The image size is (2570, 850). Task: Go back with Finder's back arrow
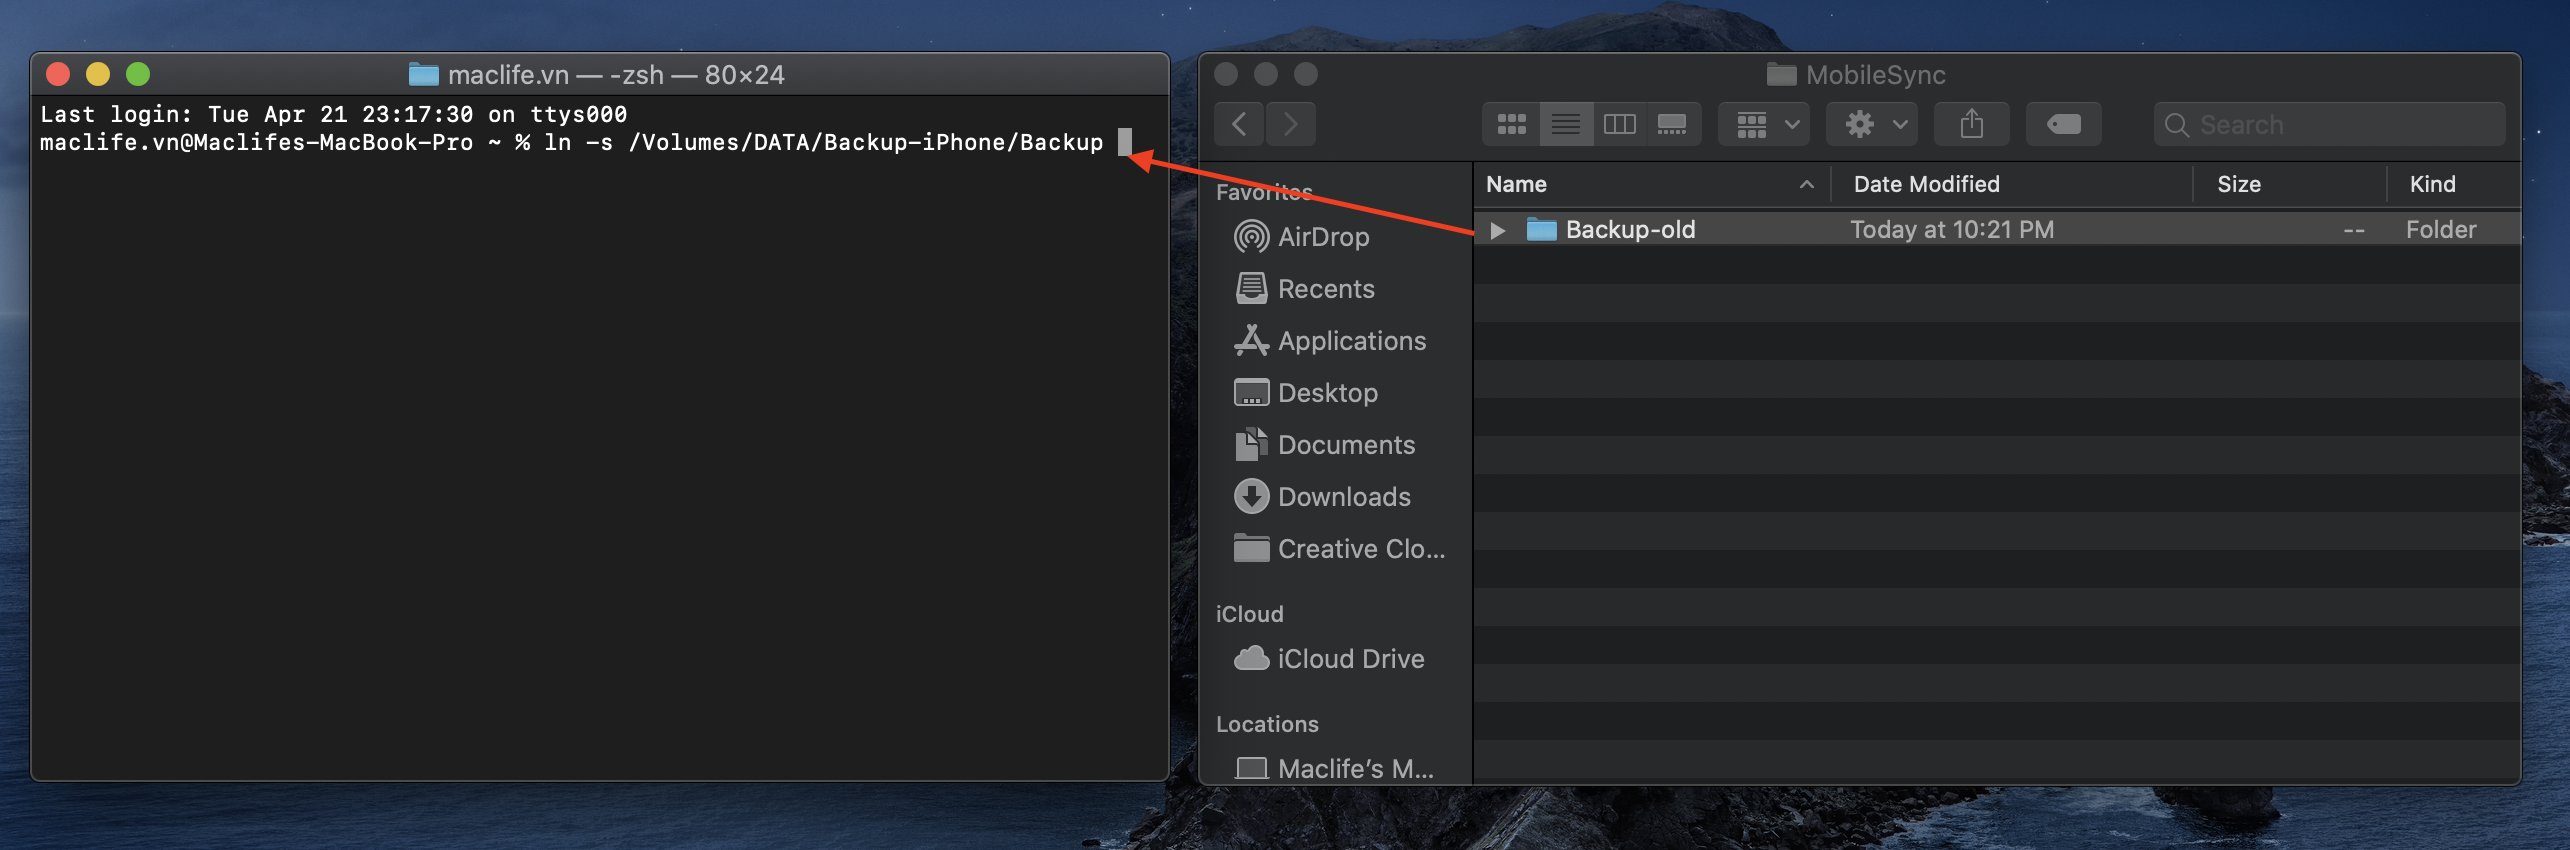coord(1239,124)
